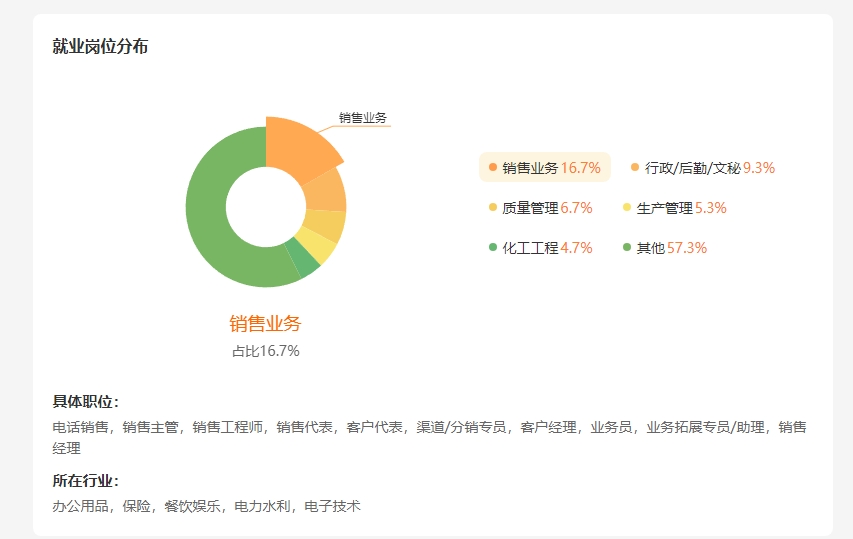Image resolution: width=853 pixels, height=539 pixels.
Task: Select 质量管理 6.7% legend entry
Action: coord(540,208)
